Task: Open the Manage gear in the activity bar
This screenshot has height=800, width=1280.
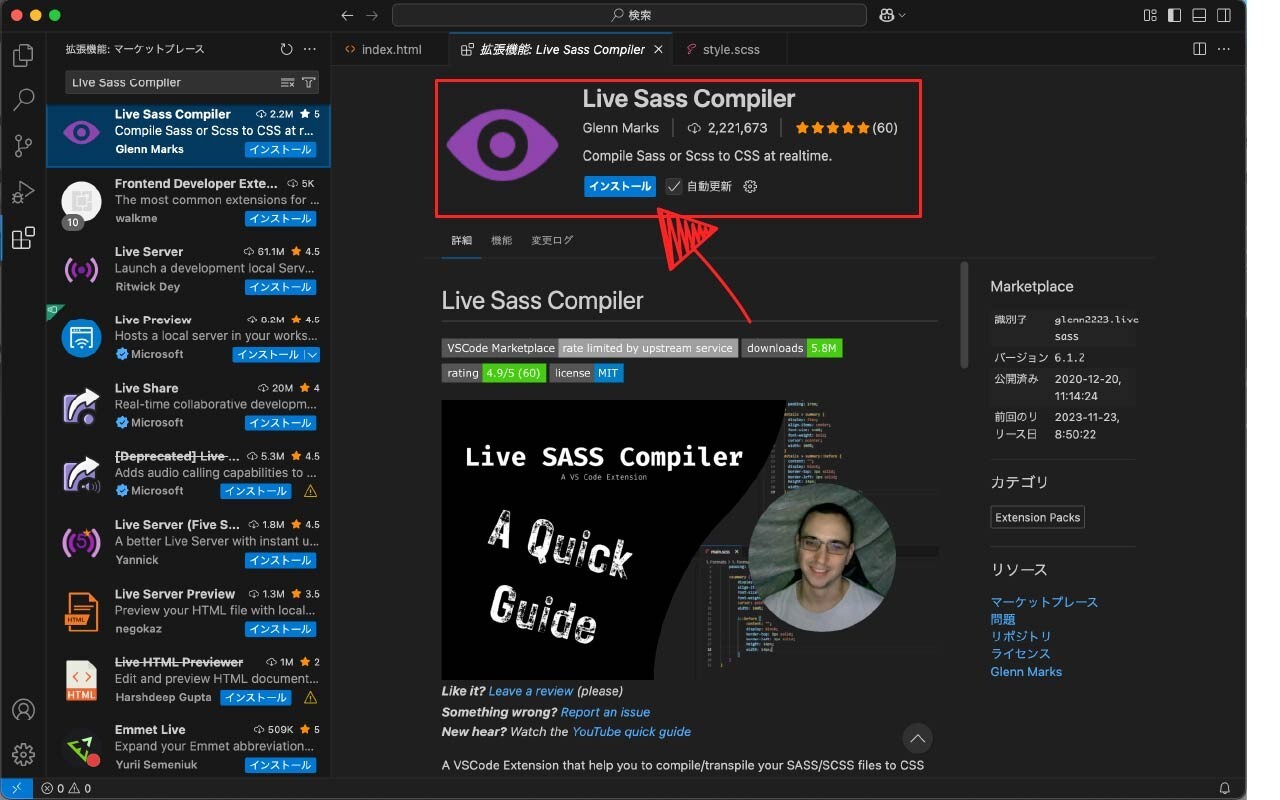Action: (x=23, y=754)
